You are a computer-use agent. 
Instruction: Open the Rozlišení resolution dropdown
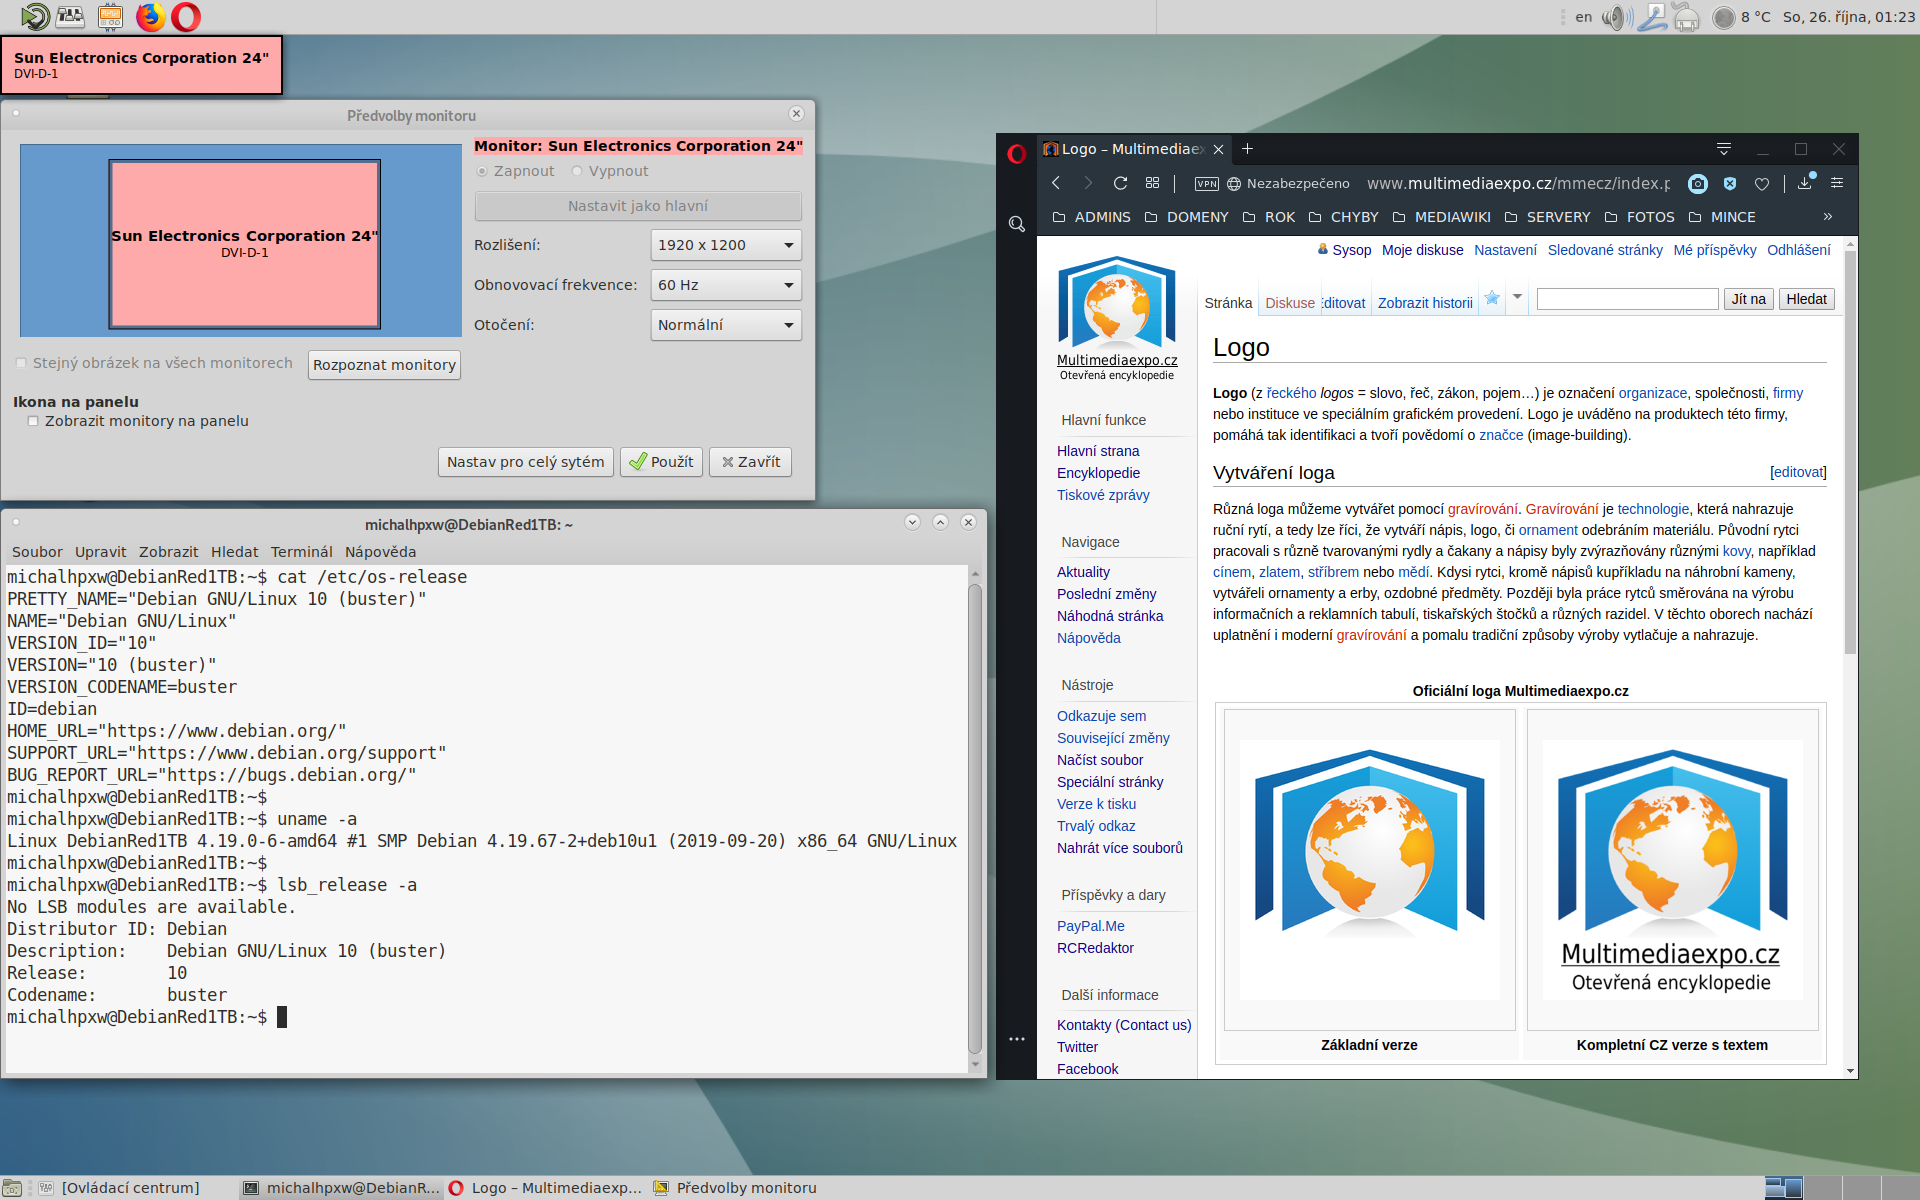coord(725,245)
